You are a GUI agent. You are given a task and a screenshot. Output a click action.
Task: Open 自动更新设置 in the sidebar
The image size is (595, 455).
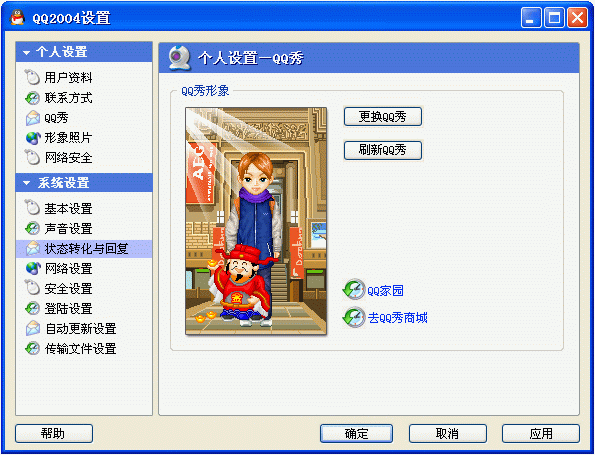tap(80, 329)
